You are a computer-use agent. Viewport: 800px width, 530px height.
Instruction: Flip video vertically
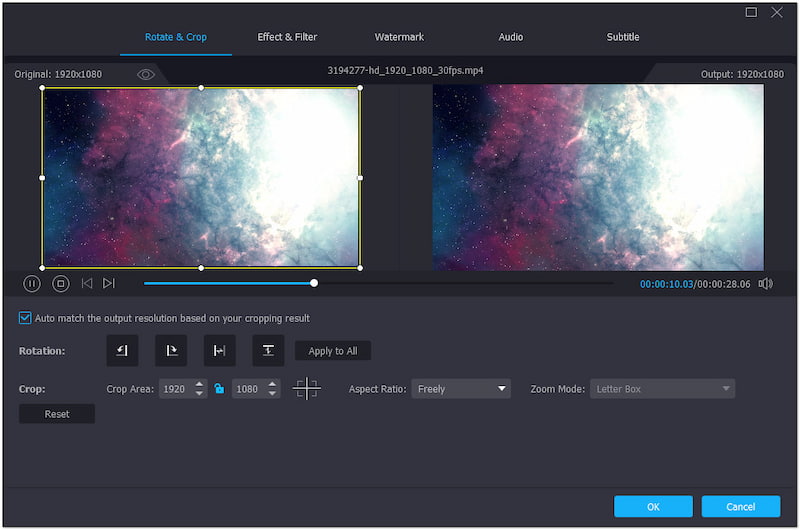[x=268, y=351]
